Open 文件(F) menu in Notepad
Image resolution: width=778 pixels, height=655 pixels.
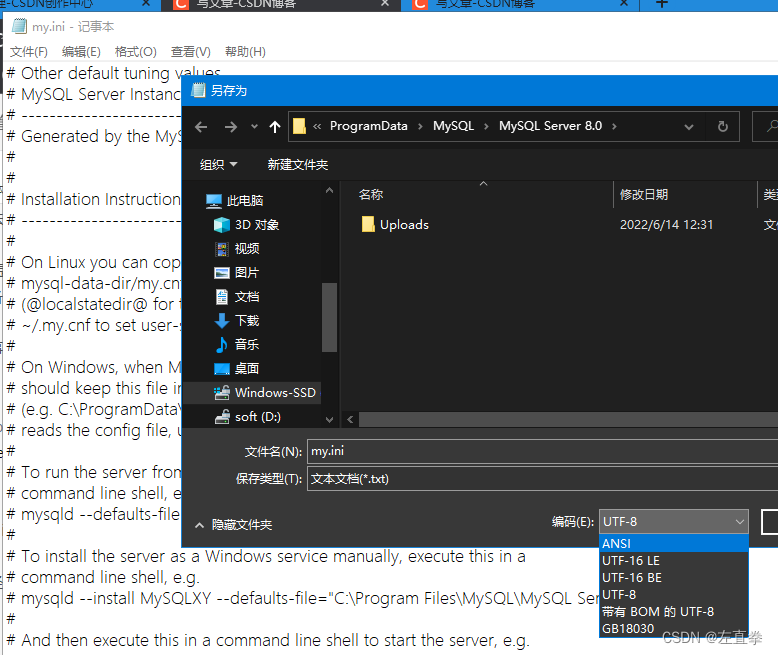click(29, 52)
